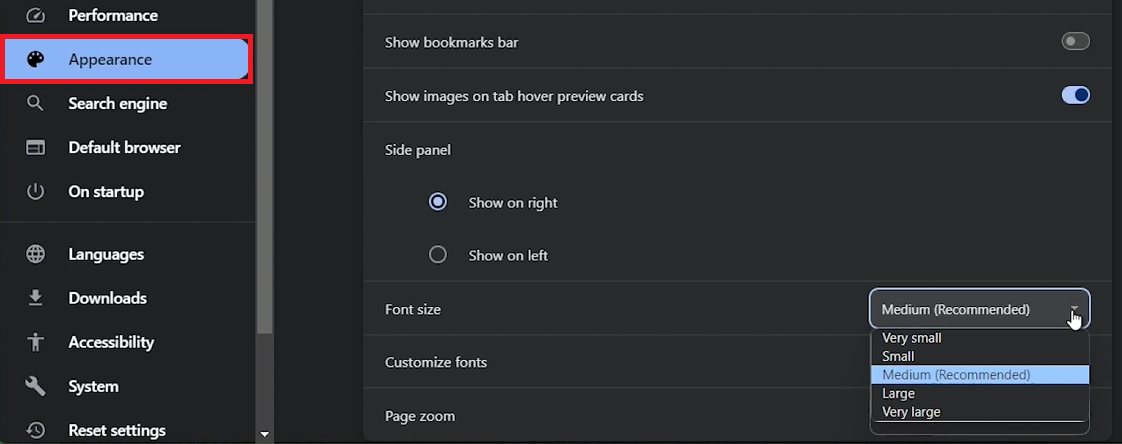Click the Performance gauge icon

[x=35, y=16]
